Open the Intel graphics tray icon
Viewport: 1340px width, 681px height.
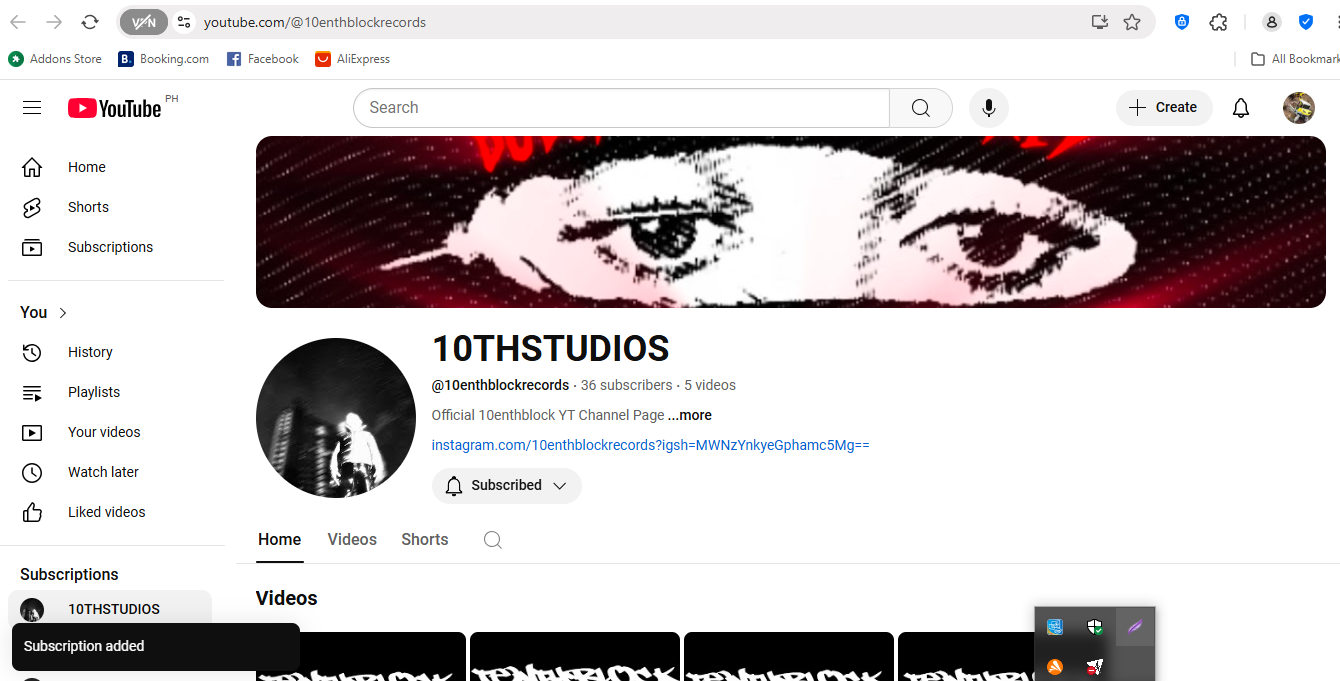pyautogui.click(x=1054, y=627)
